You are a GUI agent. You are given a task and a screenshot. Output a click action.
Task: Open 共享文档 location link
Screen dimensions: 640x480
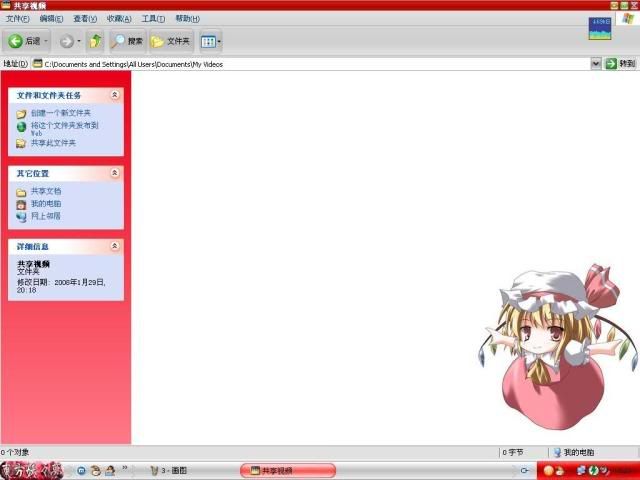coord(46,191)
